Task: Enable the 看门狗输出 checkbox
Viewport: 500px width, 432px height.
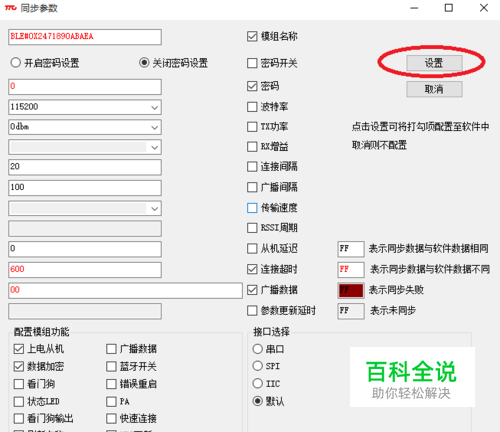Action: (19, 419)
